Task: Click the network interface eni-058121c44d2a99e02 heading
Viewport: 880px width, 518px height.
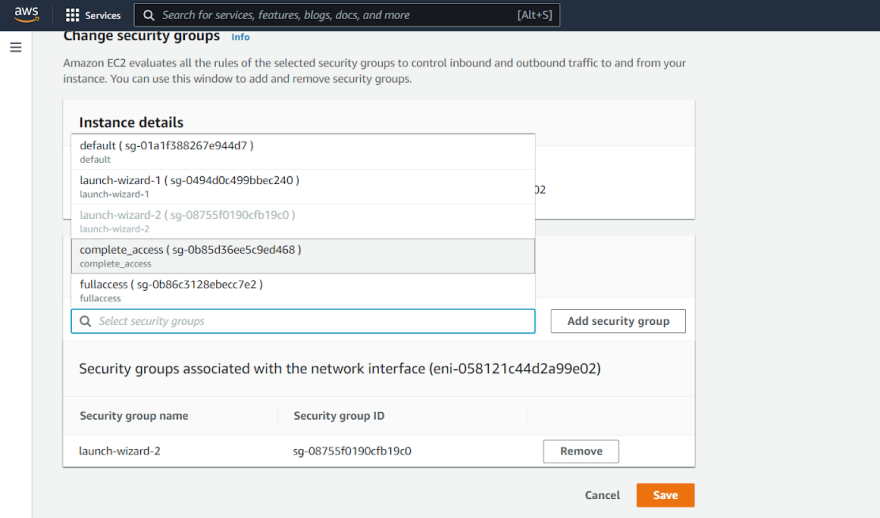Action: point(340,369)
